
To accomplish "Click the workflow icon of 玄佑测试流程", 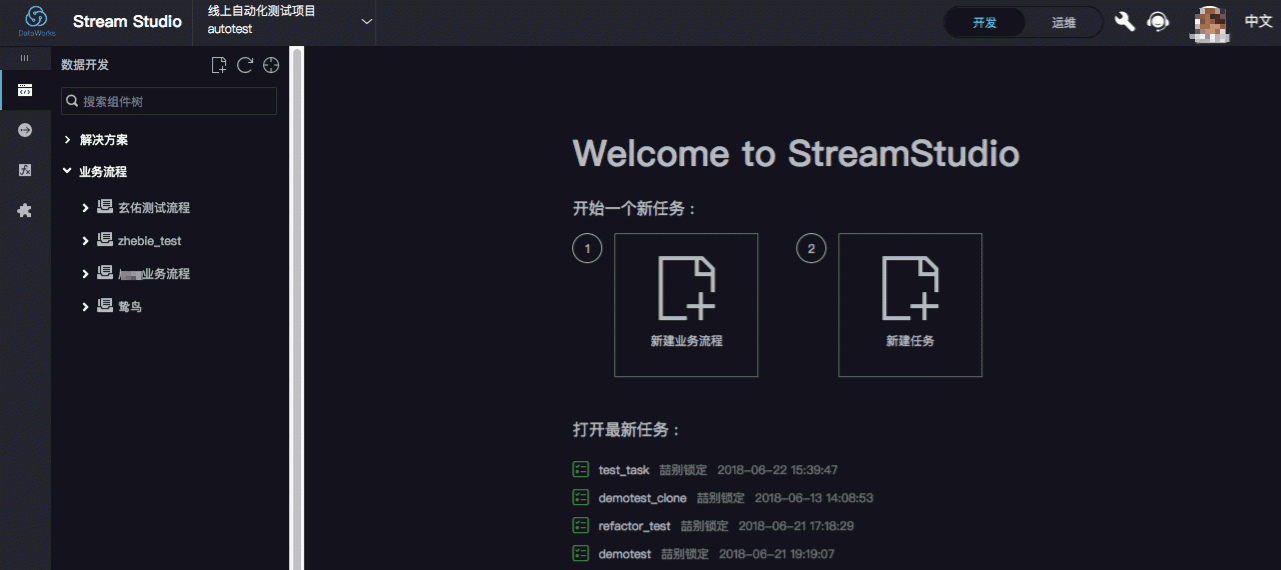I will point(105,207).
